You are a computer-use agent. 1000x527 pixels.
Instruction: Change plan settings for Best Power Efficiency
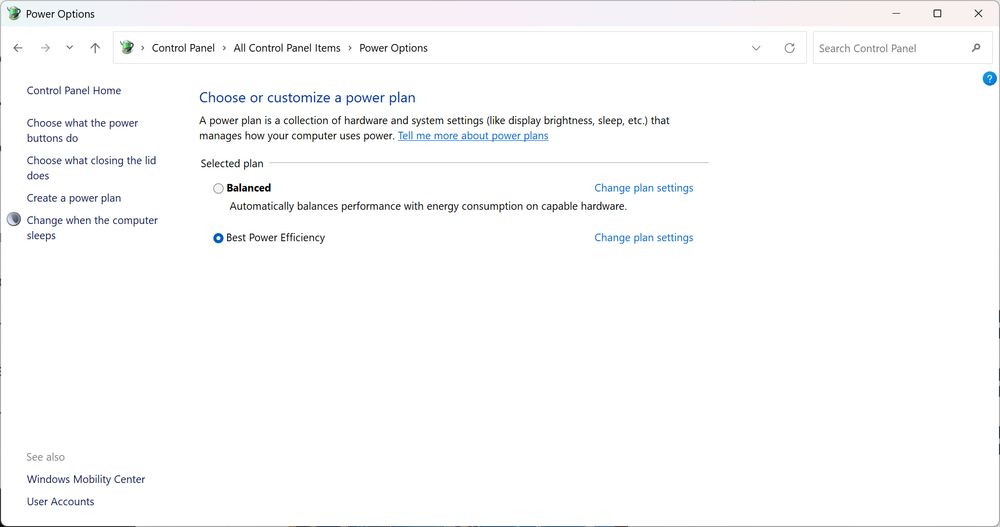[x=643, y=237]
